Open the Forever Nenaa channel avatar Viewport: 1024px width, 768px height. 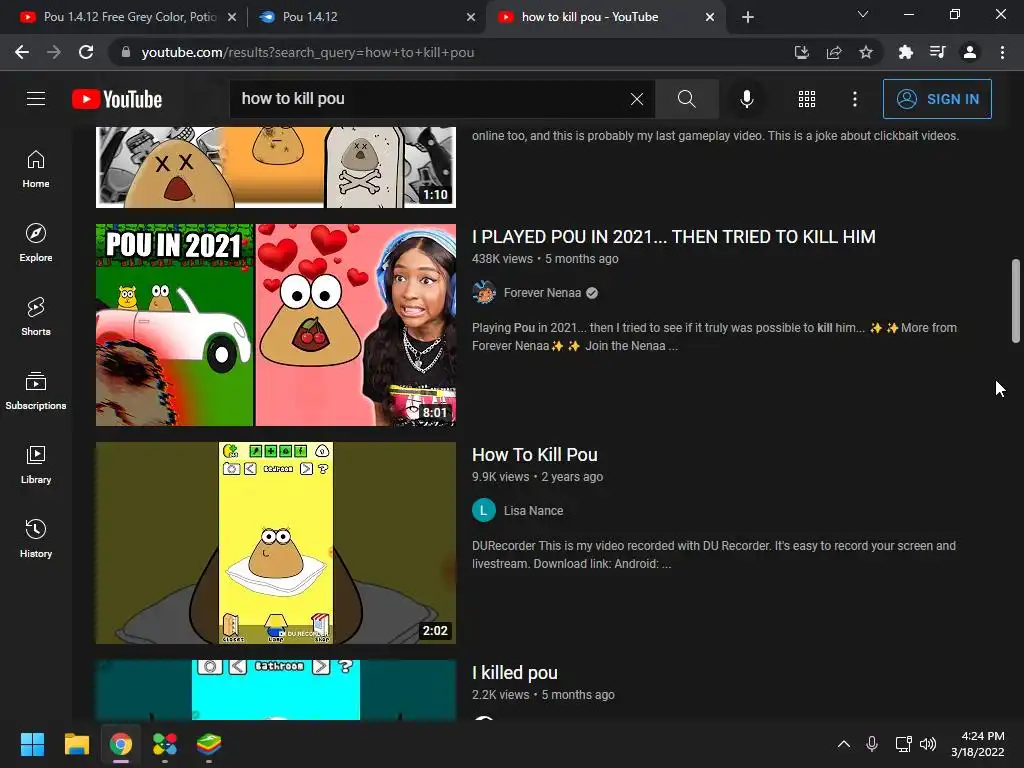(484, 293)
